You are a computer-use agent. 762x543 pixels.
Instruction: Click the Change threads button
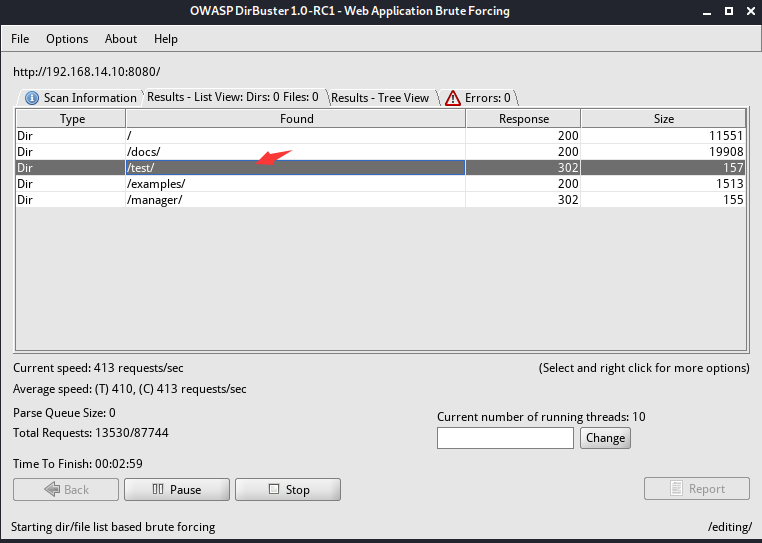tap(605, 438)
